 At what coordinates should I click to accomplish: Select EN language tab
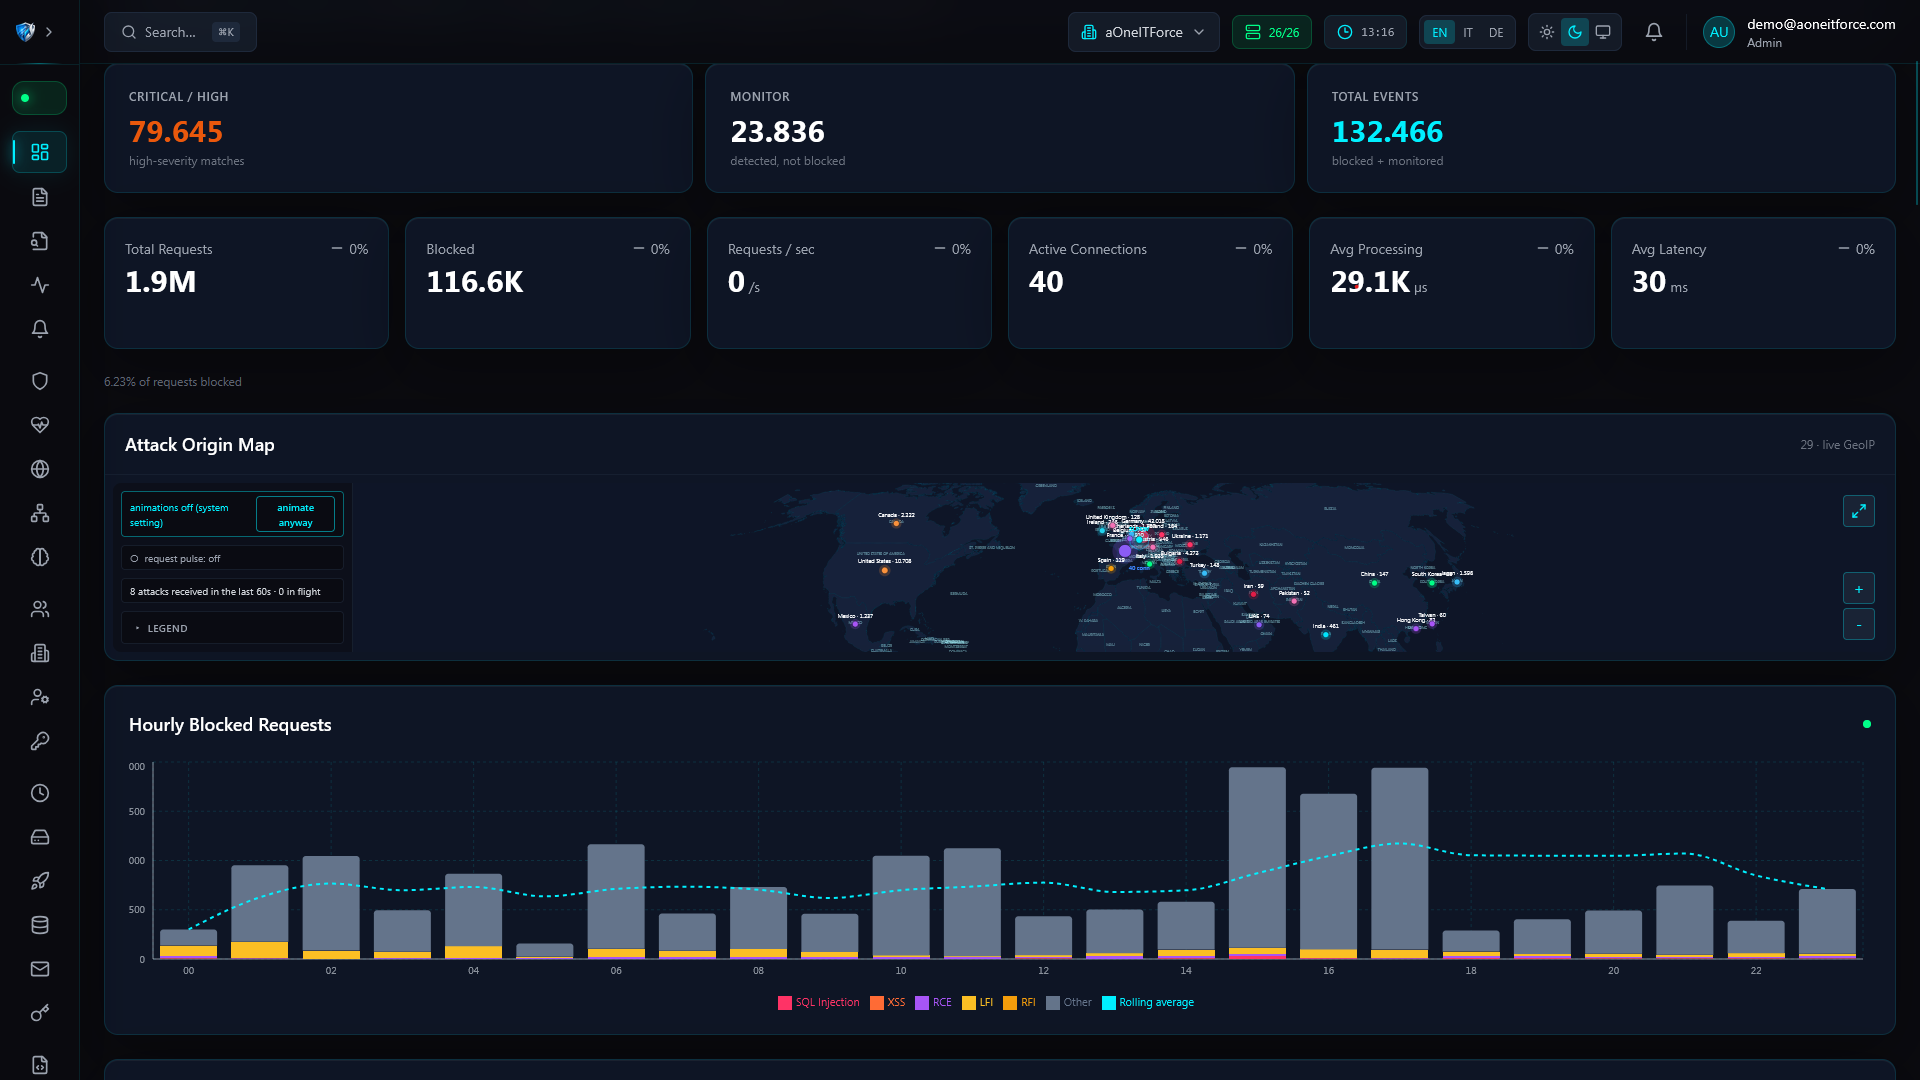tap(1439, 32)
